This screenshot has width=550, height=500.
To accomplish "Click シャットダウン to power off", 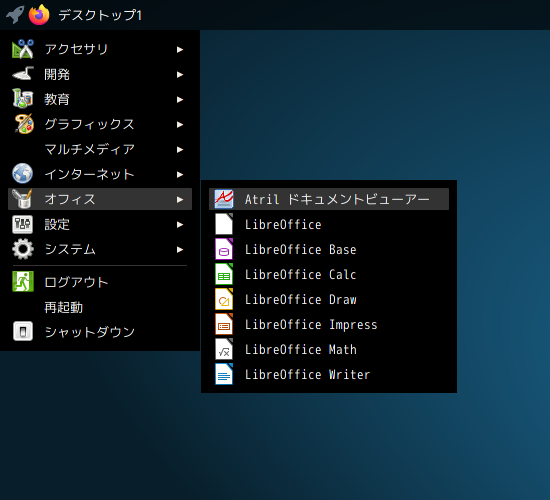I will tap(100, 332).
